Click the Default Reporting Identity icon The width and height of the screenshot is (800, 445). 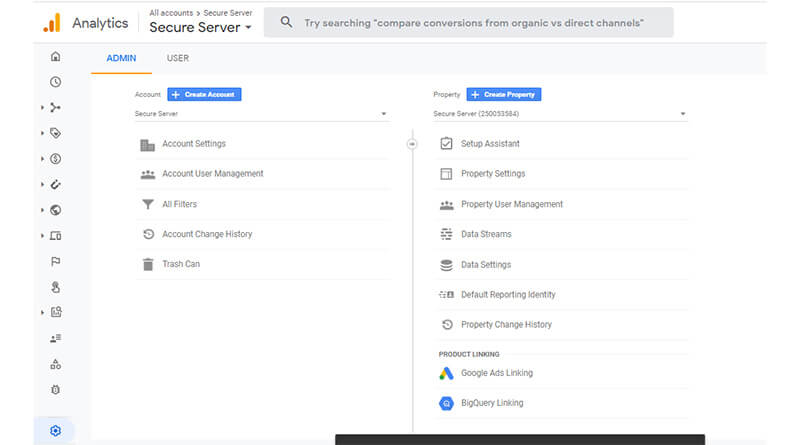446,294
